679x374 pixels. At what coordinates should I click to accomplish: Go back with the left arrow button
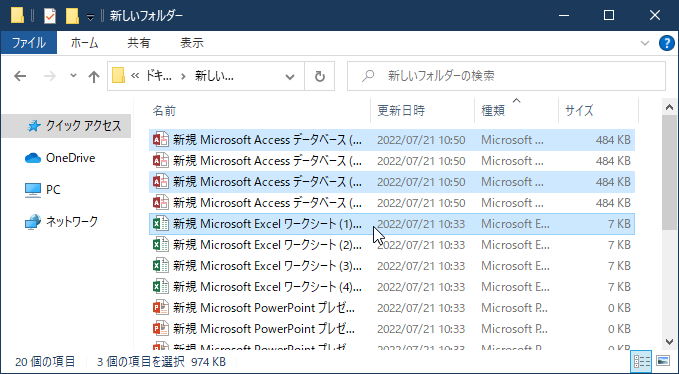(20, 77)
